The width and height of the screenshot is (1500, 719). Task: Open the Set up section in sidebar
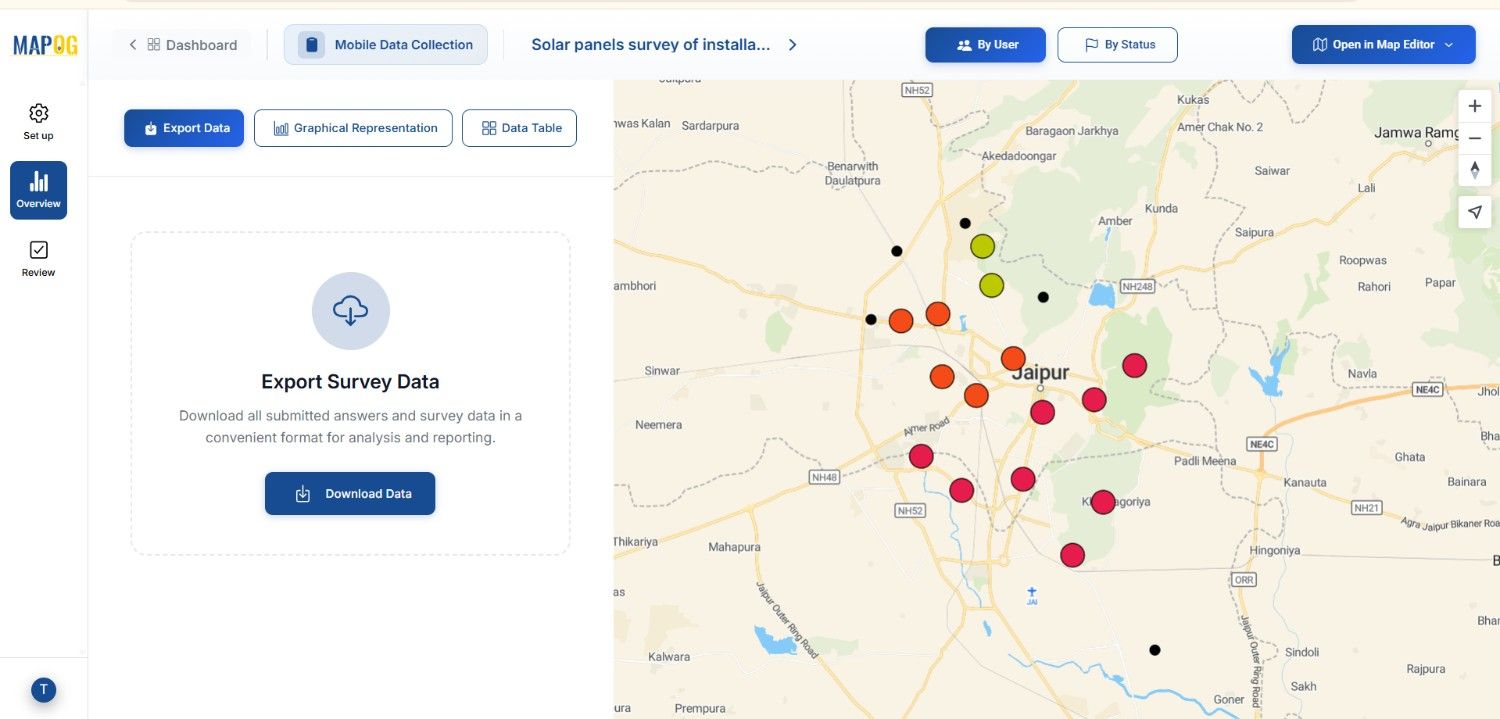[x=38, y=120]
